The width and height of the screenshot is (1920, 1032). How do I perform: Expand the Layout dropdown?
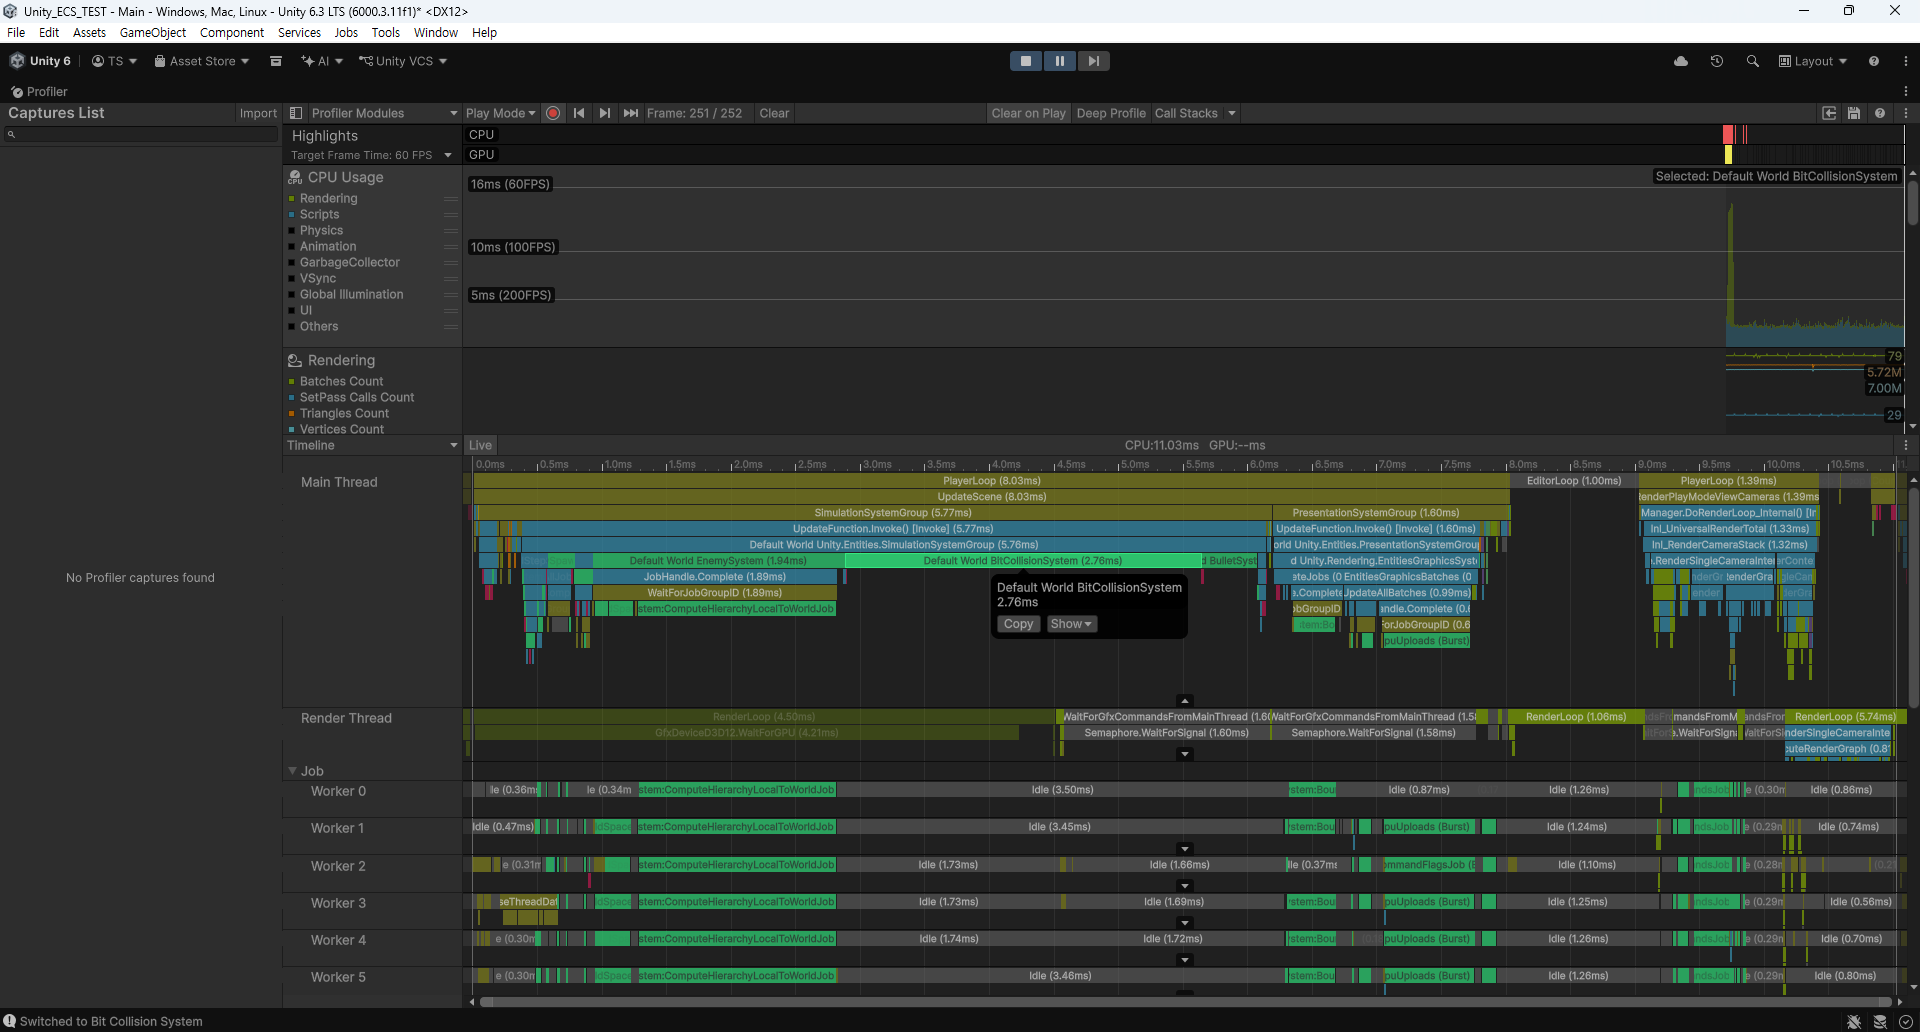pos(1812,61)
